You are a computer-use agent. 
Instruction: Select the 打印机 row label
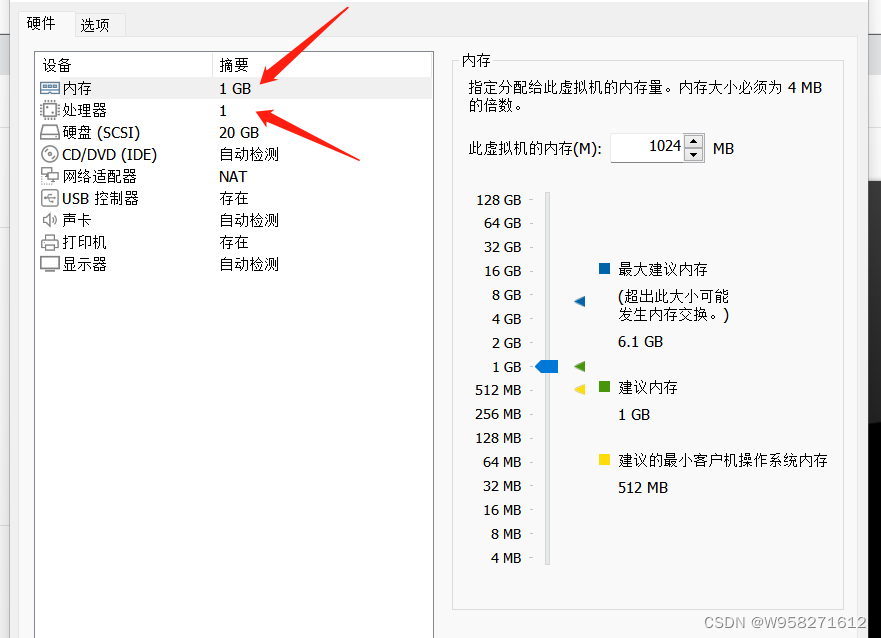84,242
